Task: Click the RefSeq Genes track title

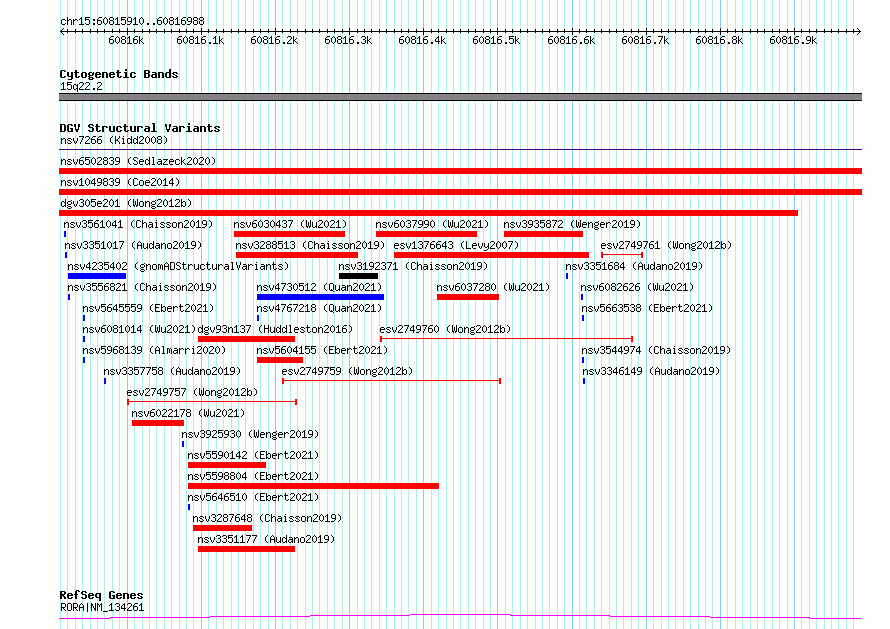Action: point(101,595)
